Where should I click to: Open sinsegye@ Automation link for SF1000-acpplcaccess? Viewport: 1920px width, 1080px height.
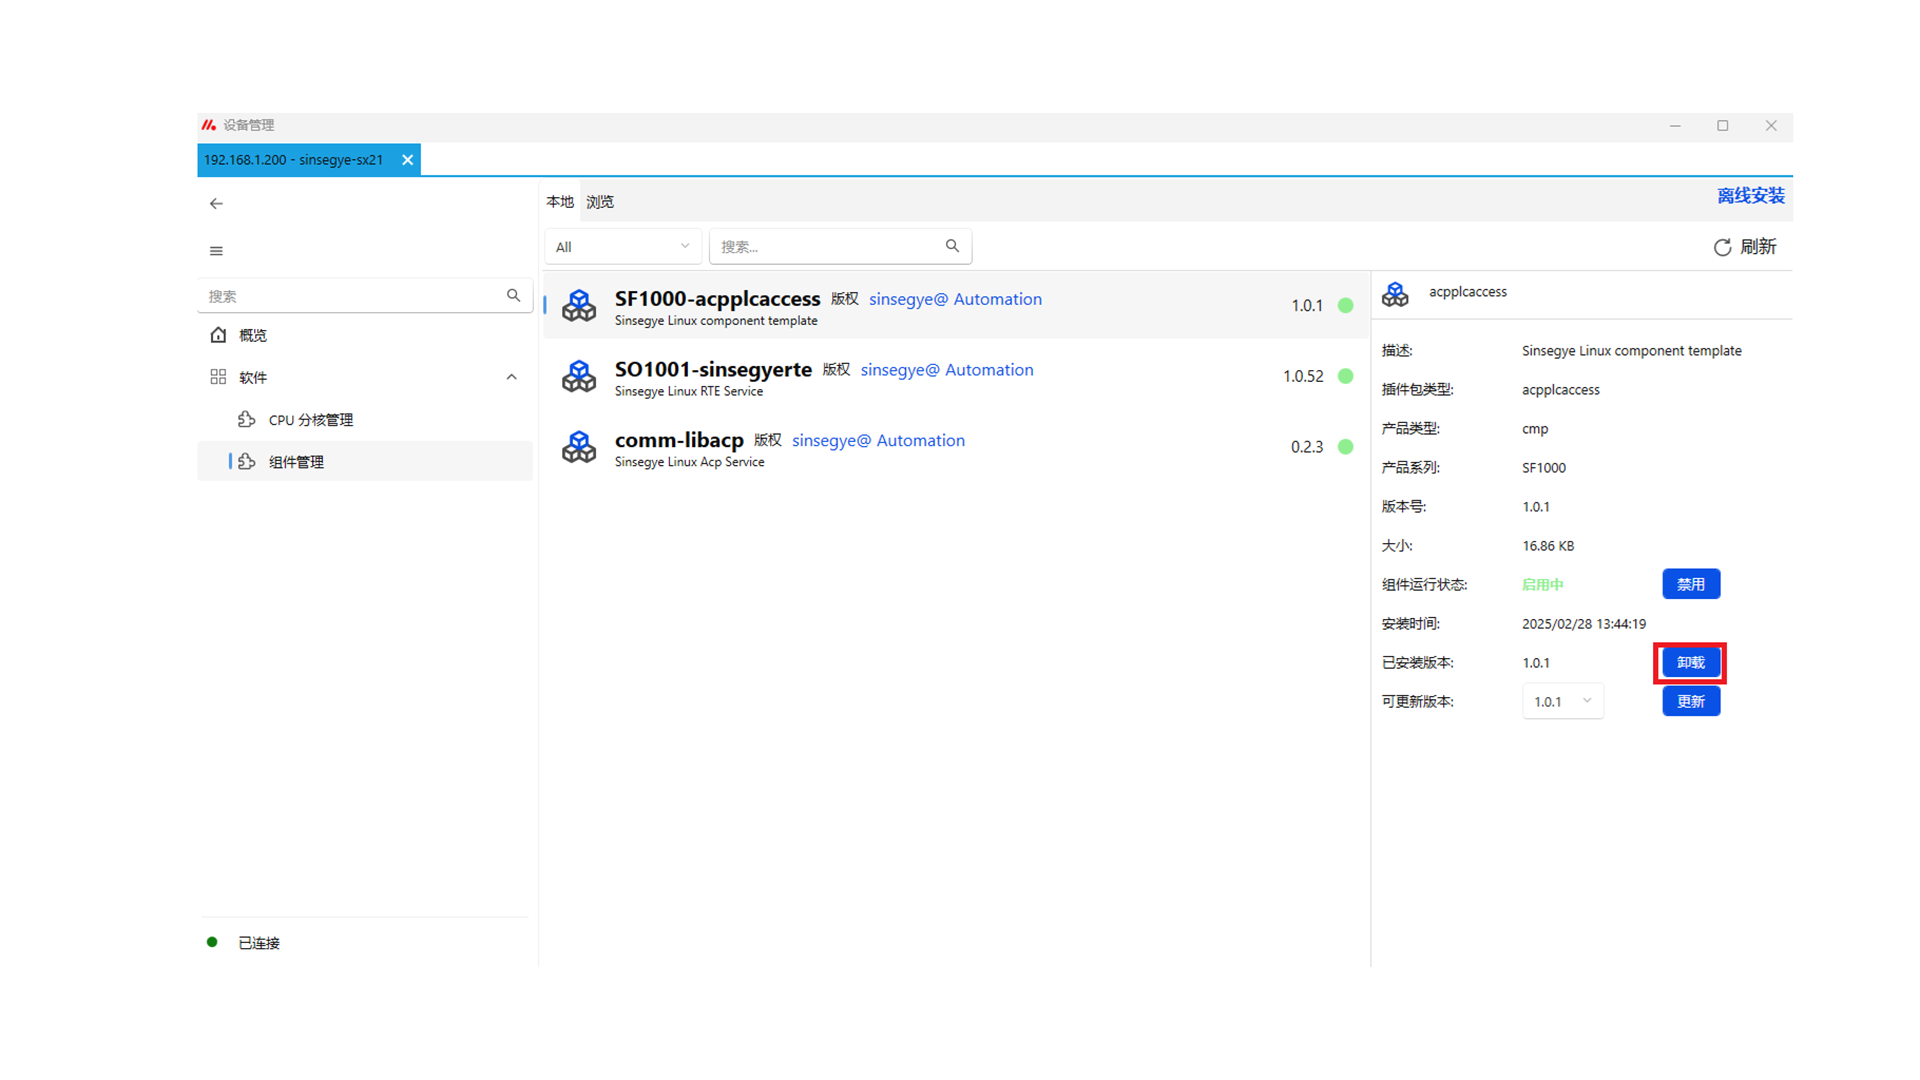pyautogui.click(x=955, y=299)
